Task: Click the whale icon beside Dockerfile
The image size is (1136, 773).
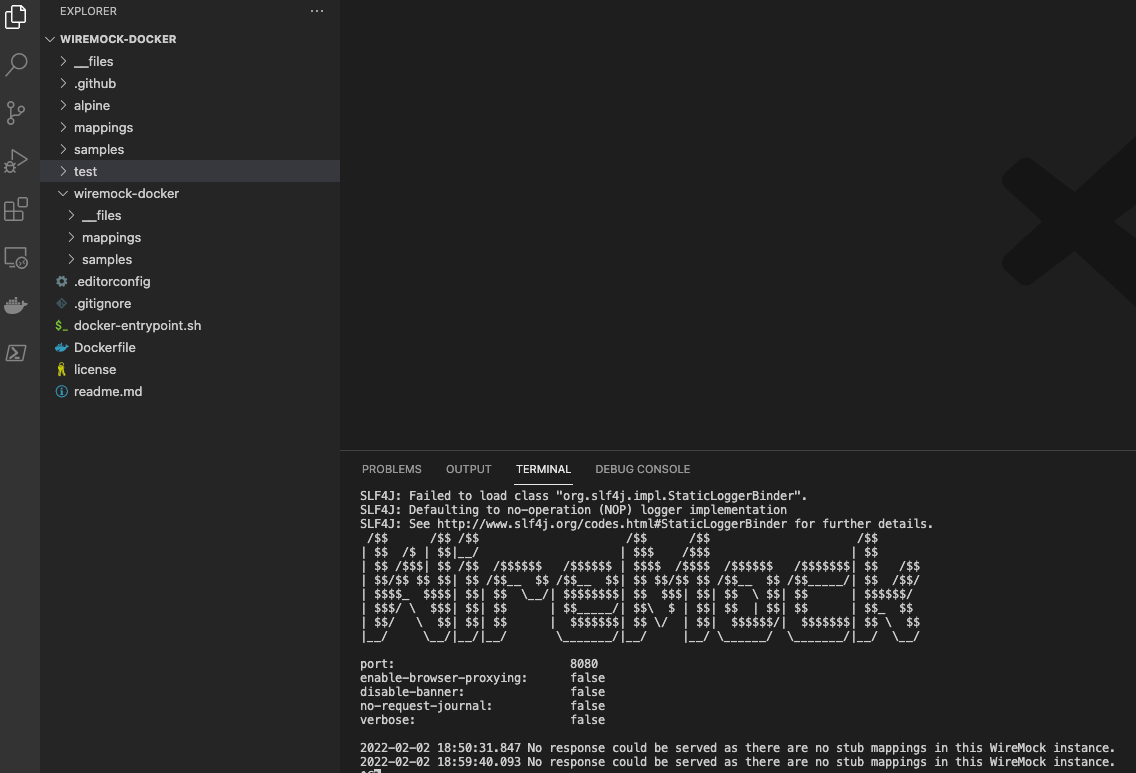Action: (62, 347)
